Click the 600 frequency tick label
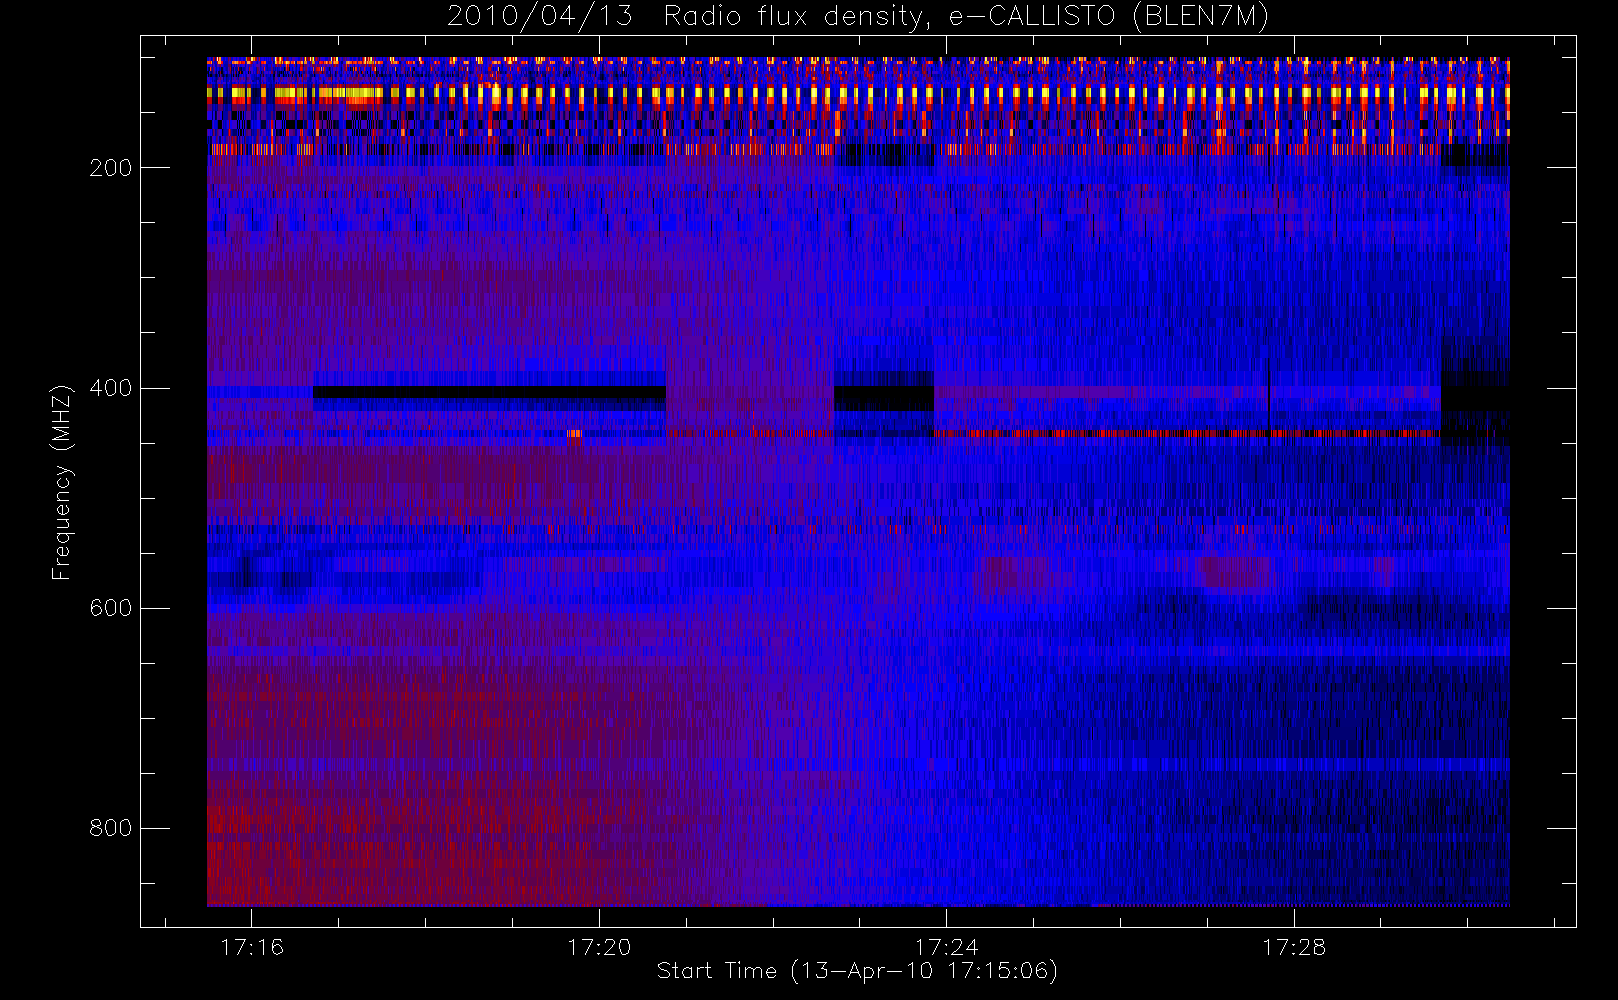Viewport: 1618px width, 1000px height. [x=110, y=608]
